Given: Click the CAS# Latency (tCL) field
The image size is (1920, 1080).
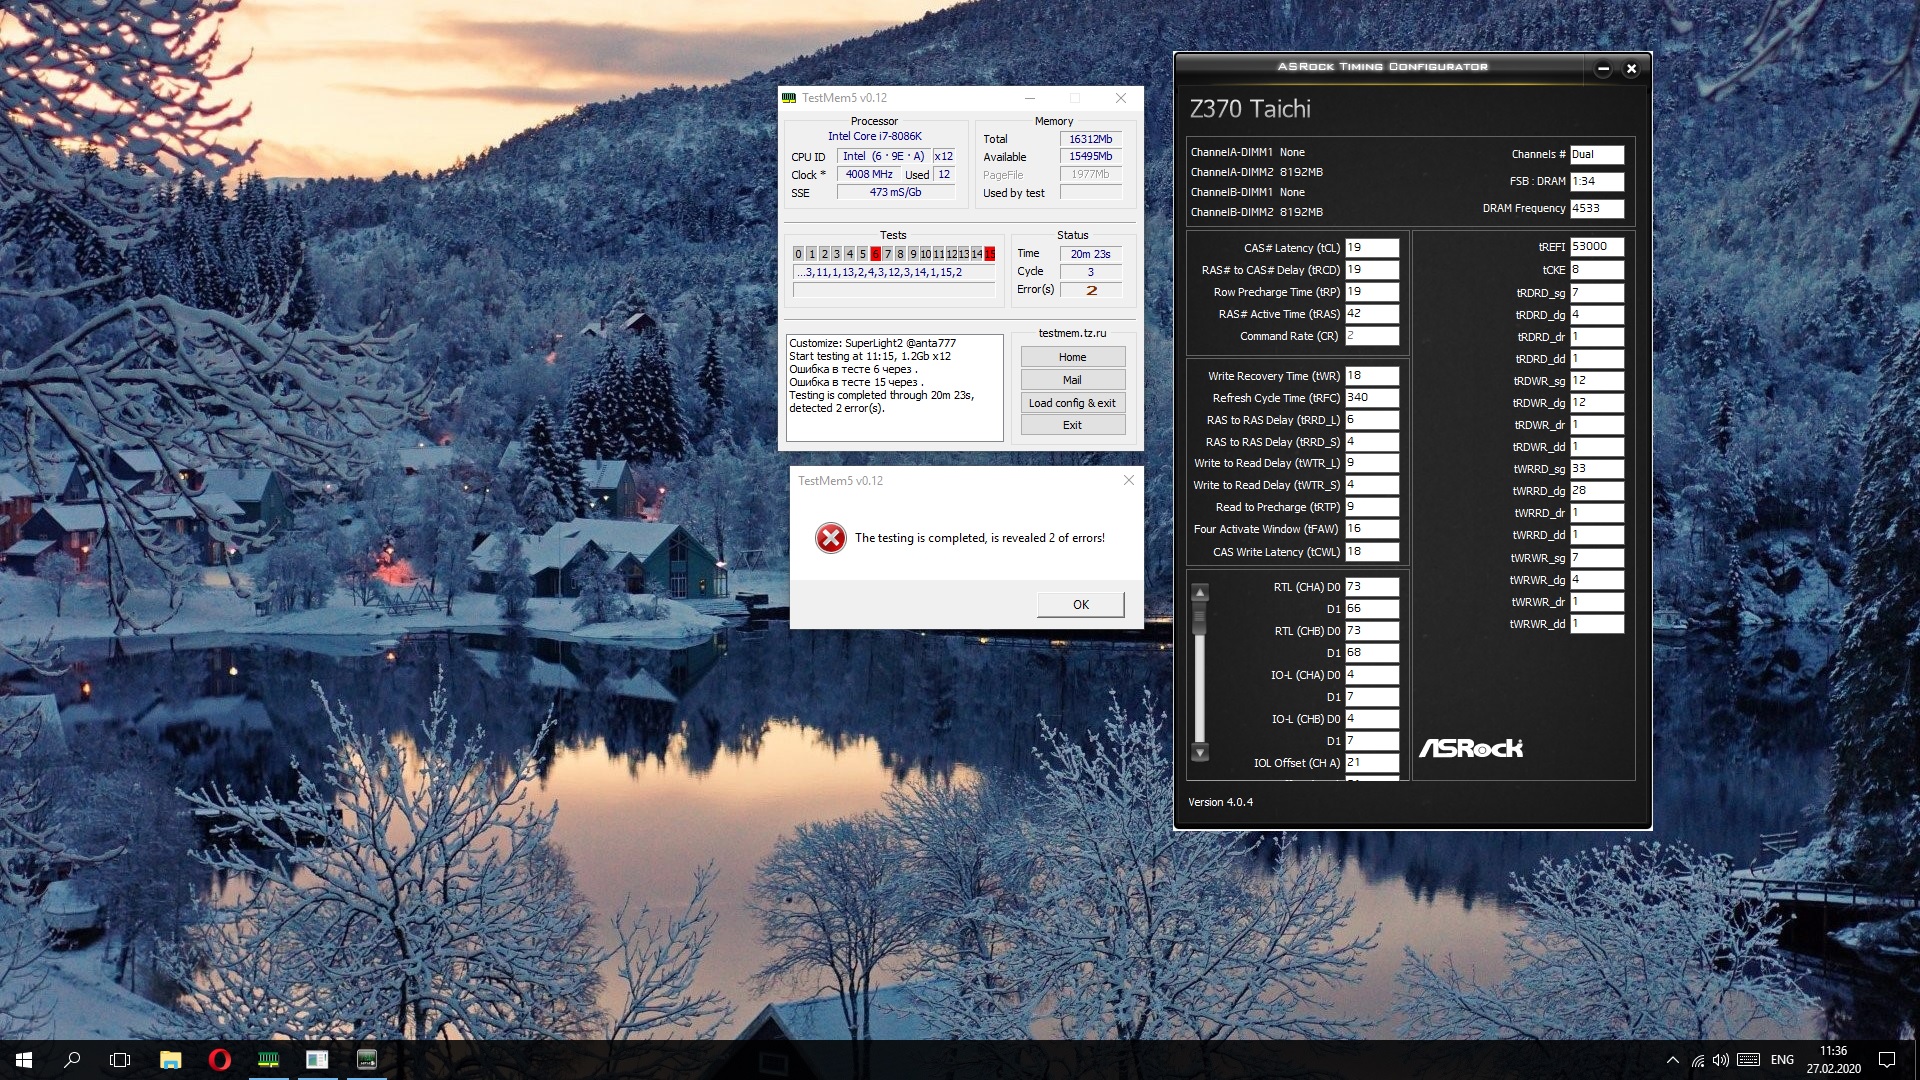Looking at the screenshot, I should pos(1371,248).
